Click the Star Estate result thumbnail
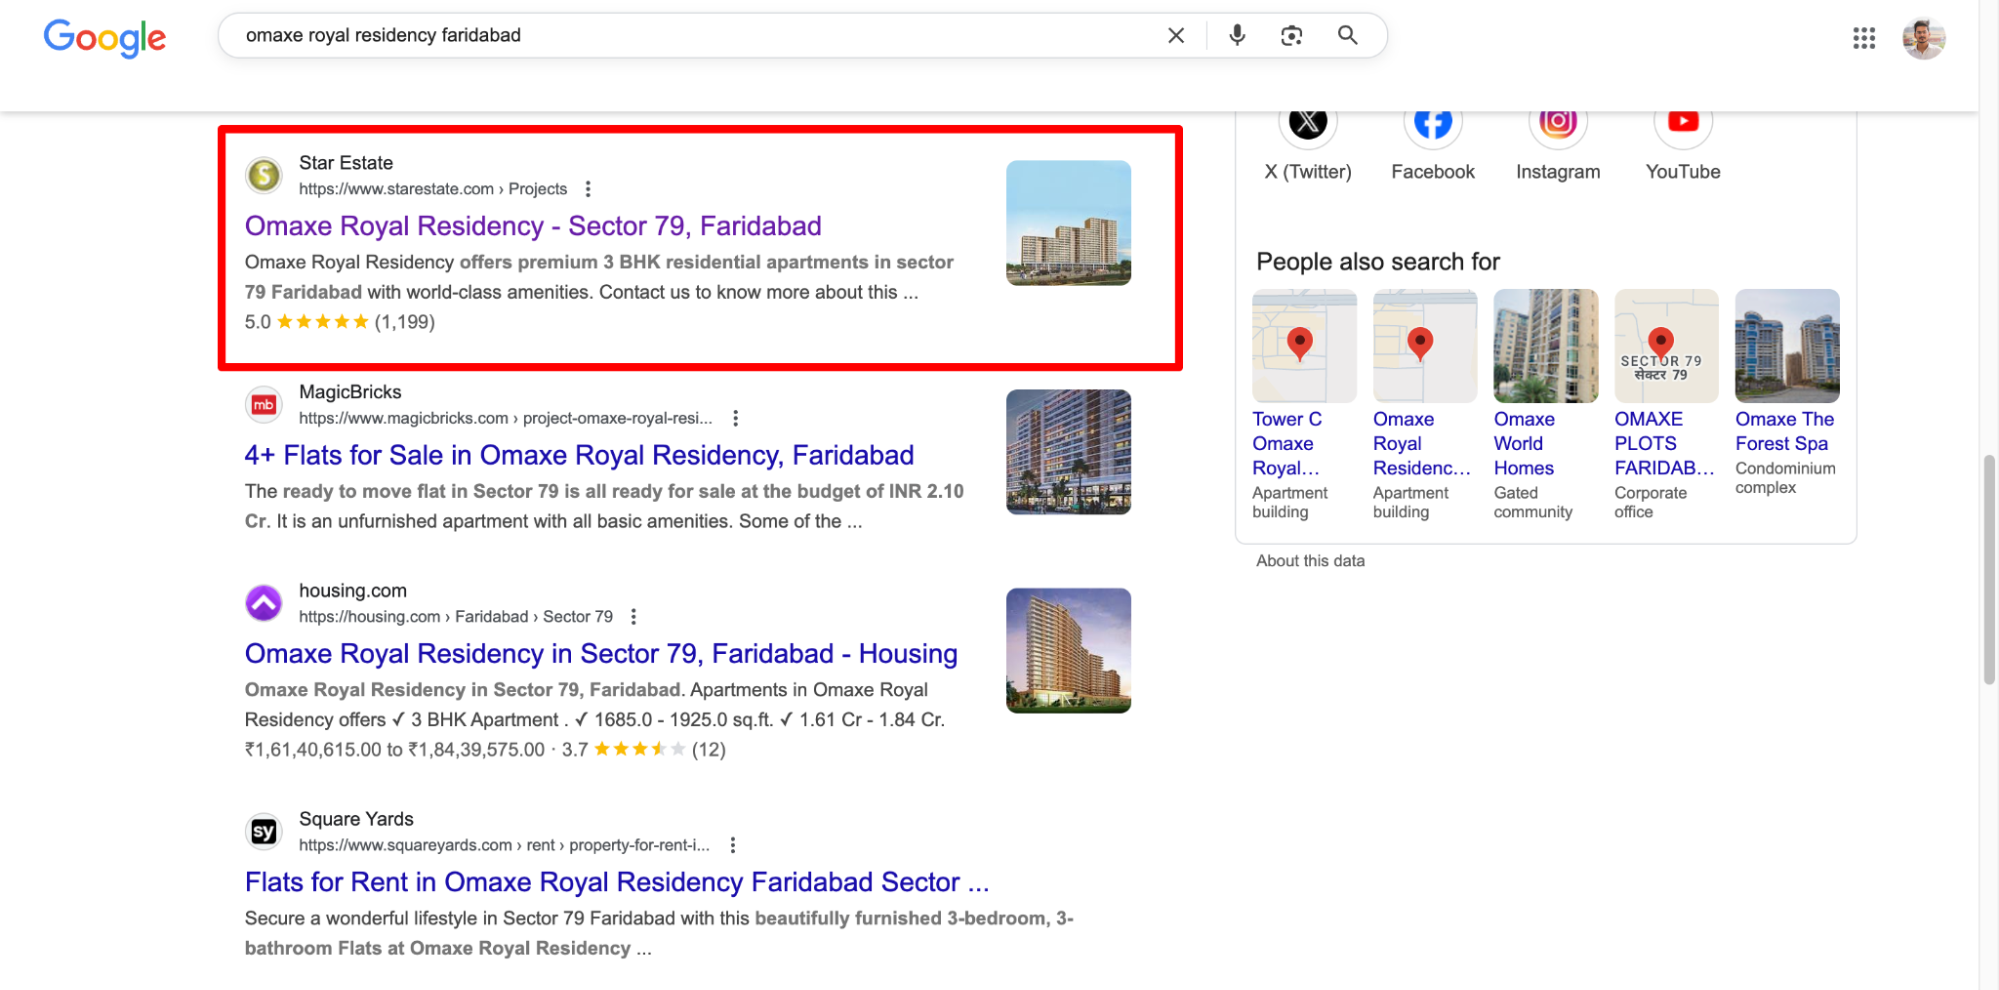Viewport: 1999px width, 990px height. click(1068, 223)
